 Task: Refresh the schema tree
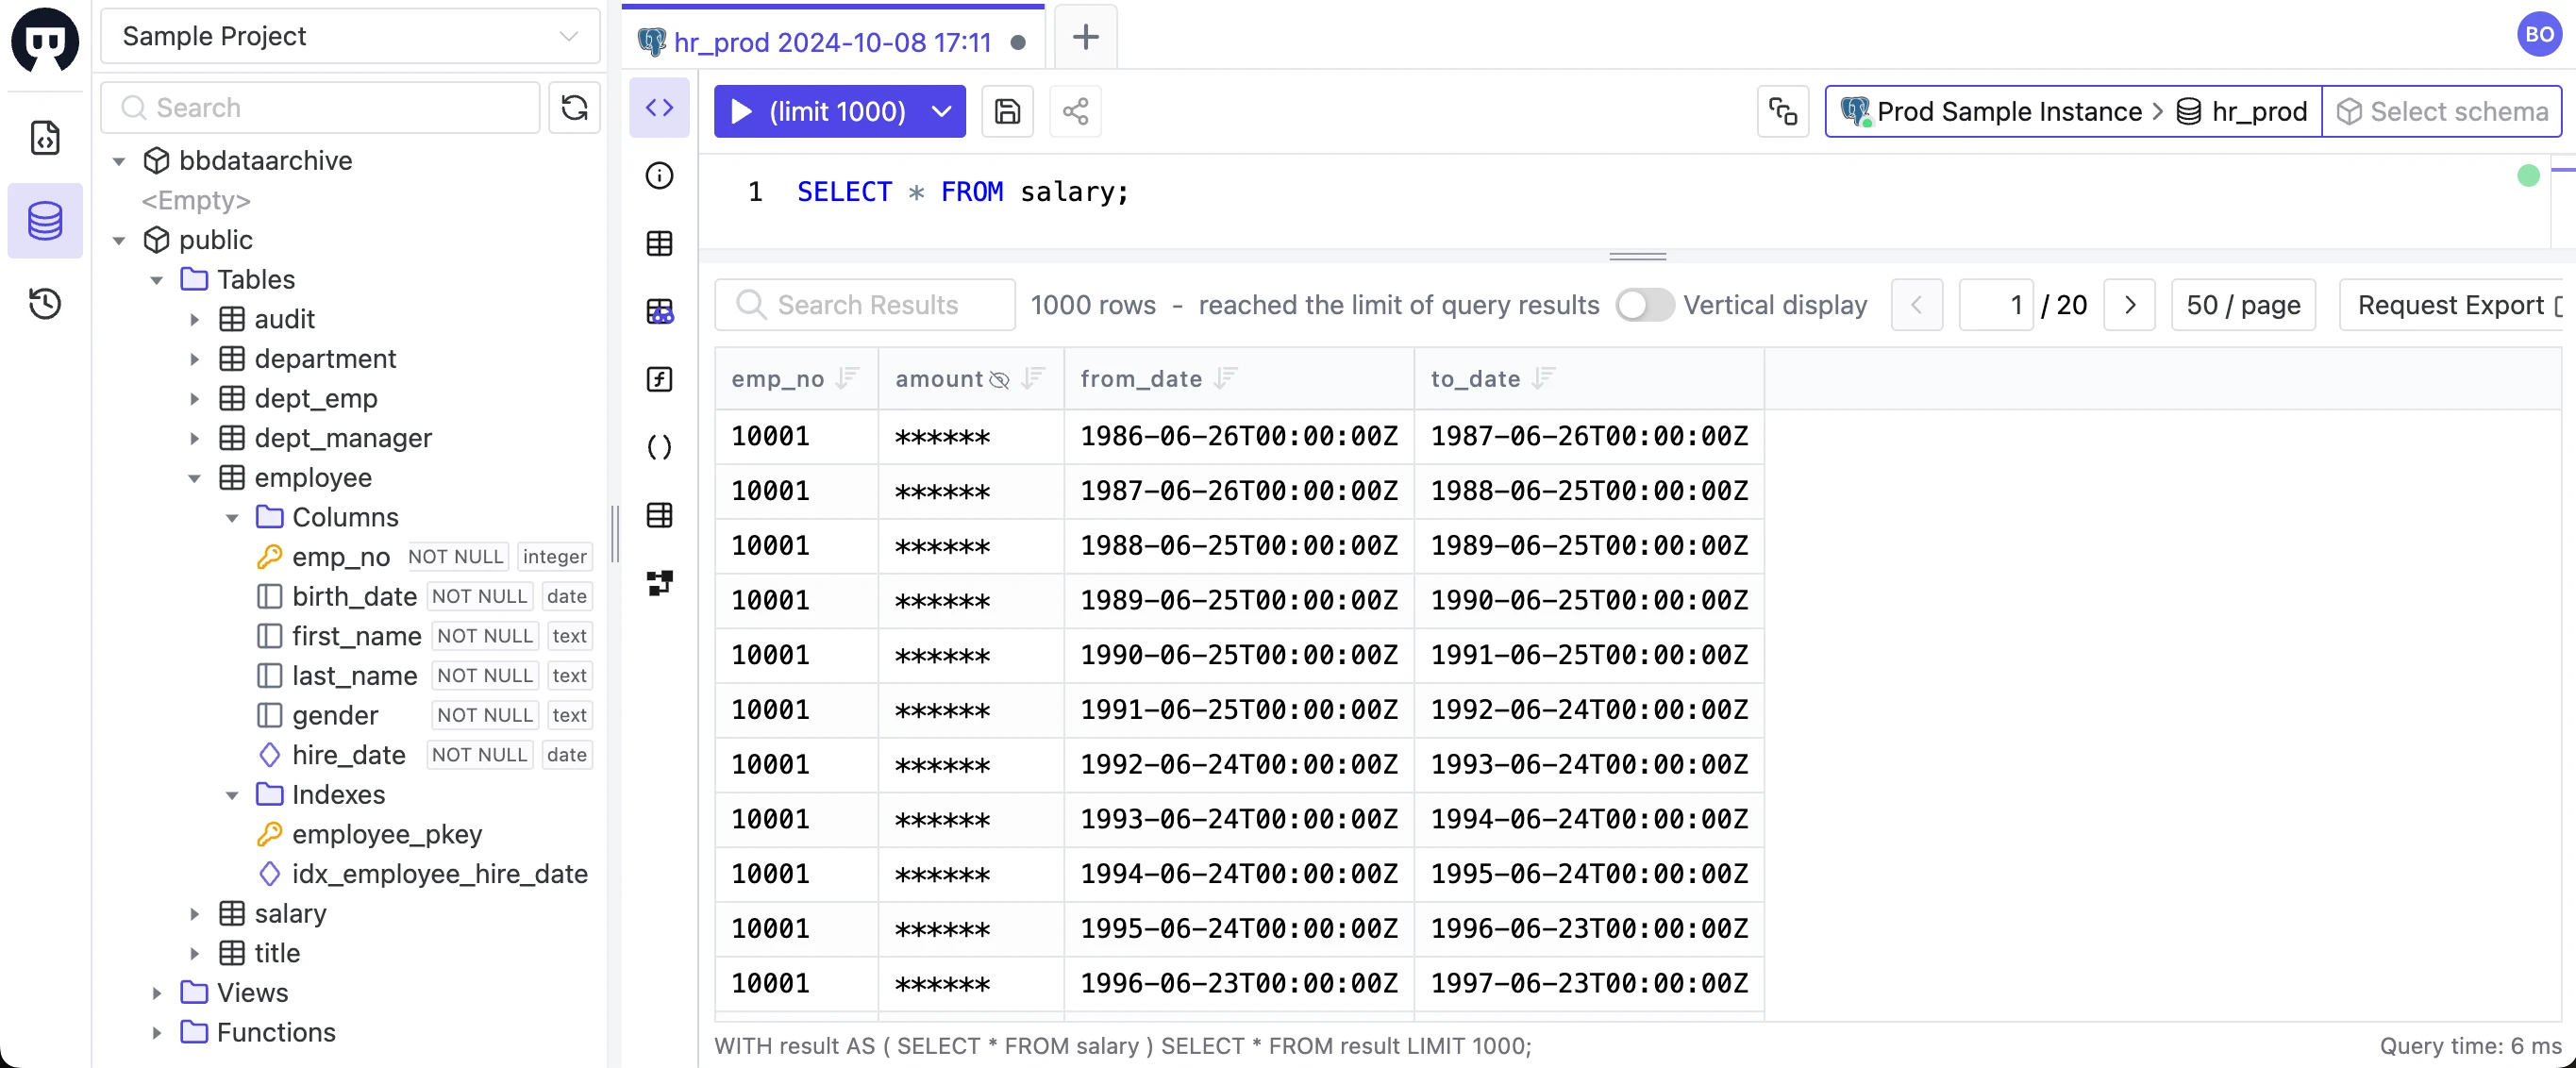click(574, 108)
